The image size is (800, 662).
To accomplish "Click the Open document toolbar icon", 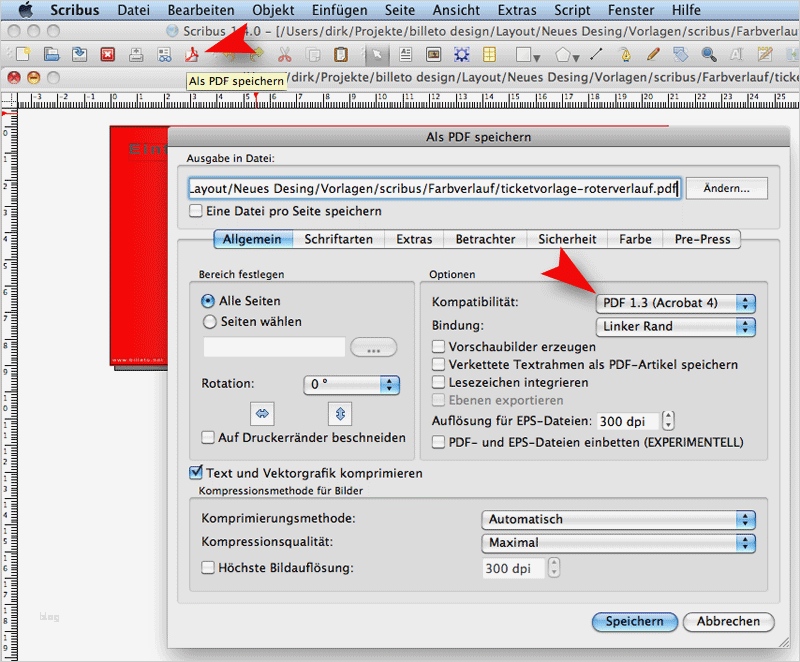I will coord(51,54).
